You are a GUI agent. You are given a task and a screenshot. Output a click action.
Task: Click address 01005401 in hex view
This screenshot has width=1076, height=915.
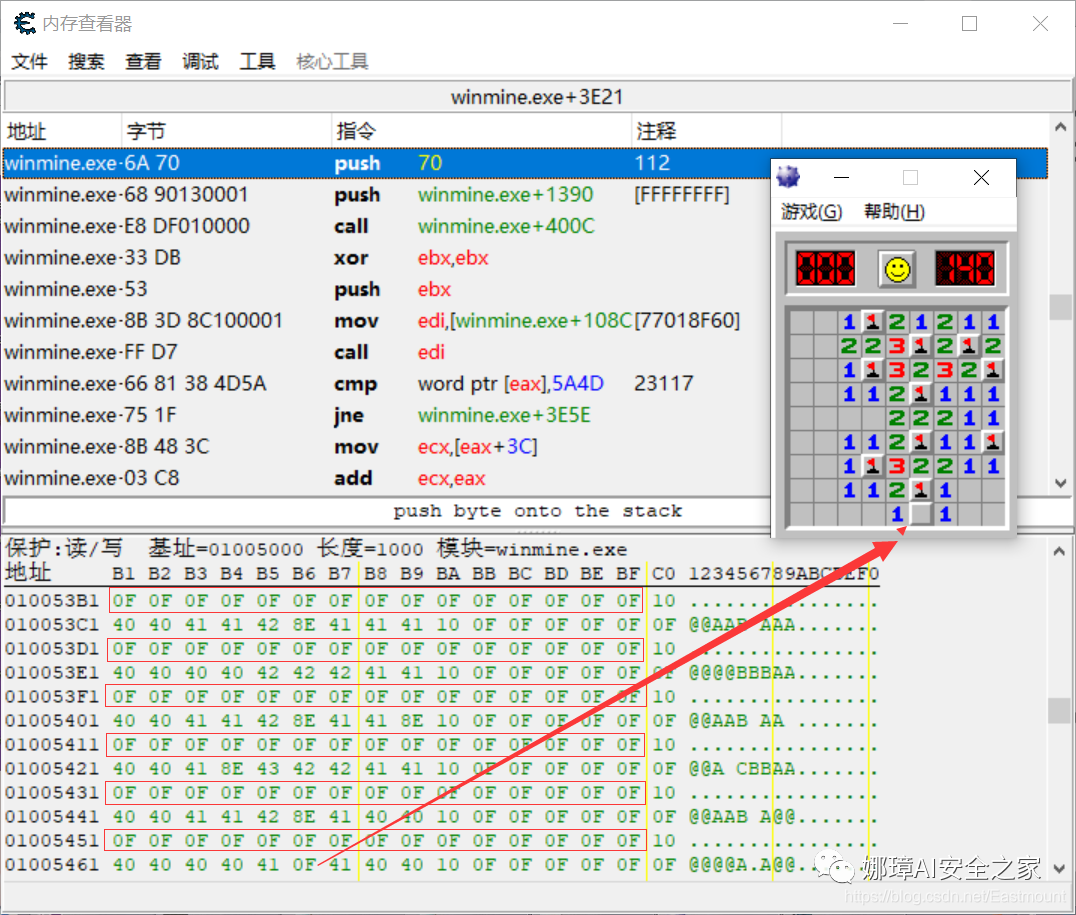(x=52, y=721)
